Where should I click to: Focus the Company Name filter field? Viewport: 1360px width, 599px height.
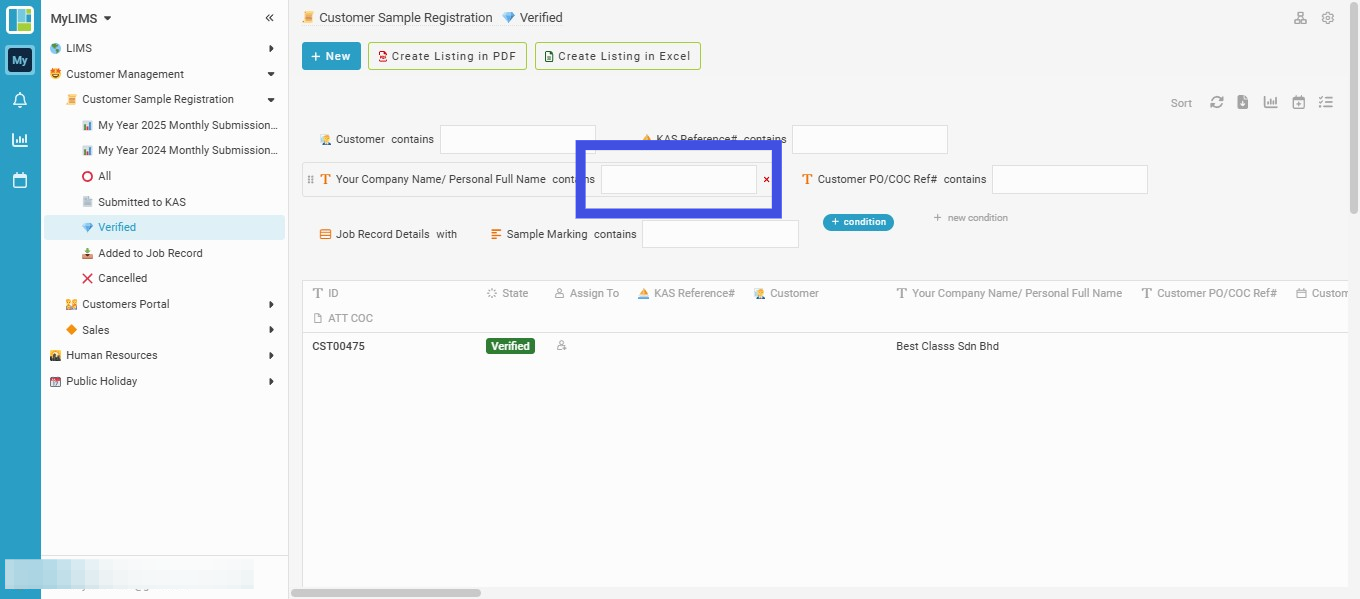click(x=679, y=180)
